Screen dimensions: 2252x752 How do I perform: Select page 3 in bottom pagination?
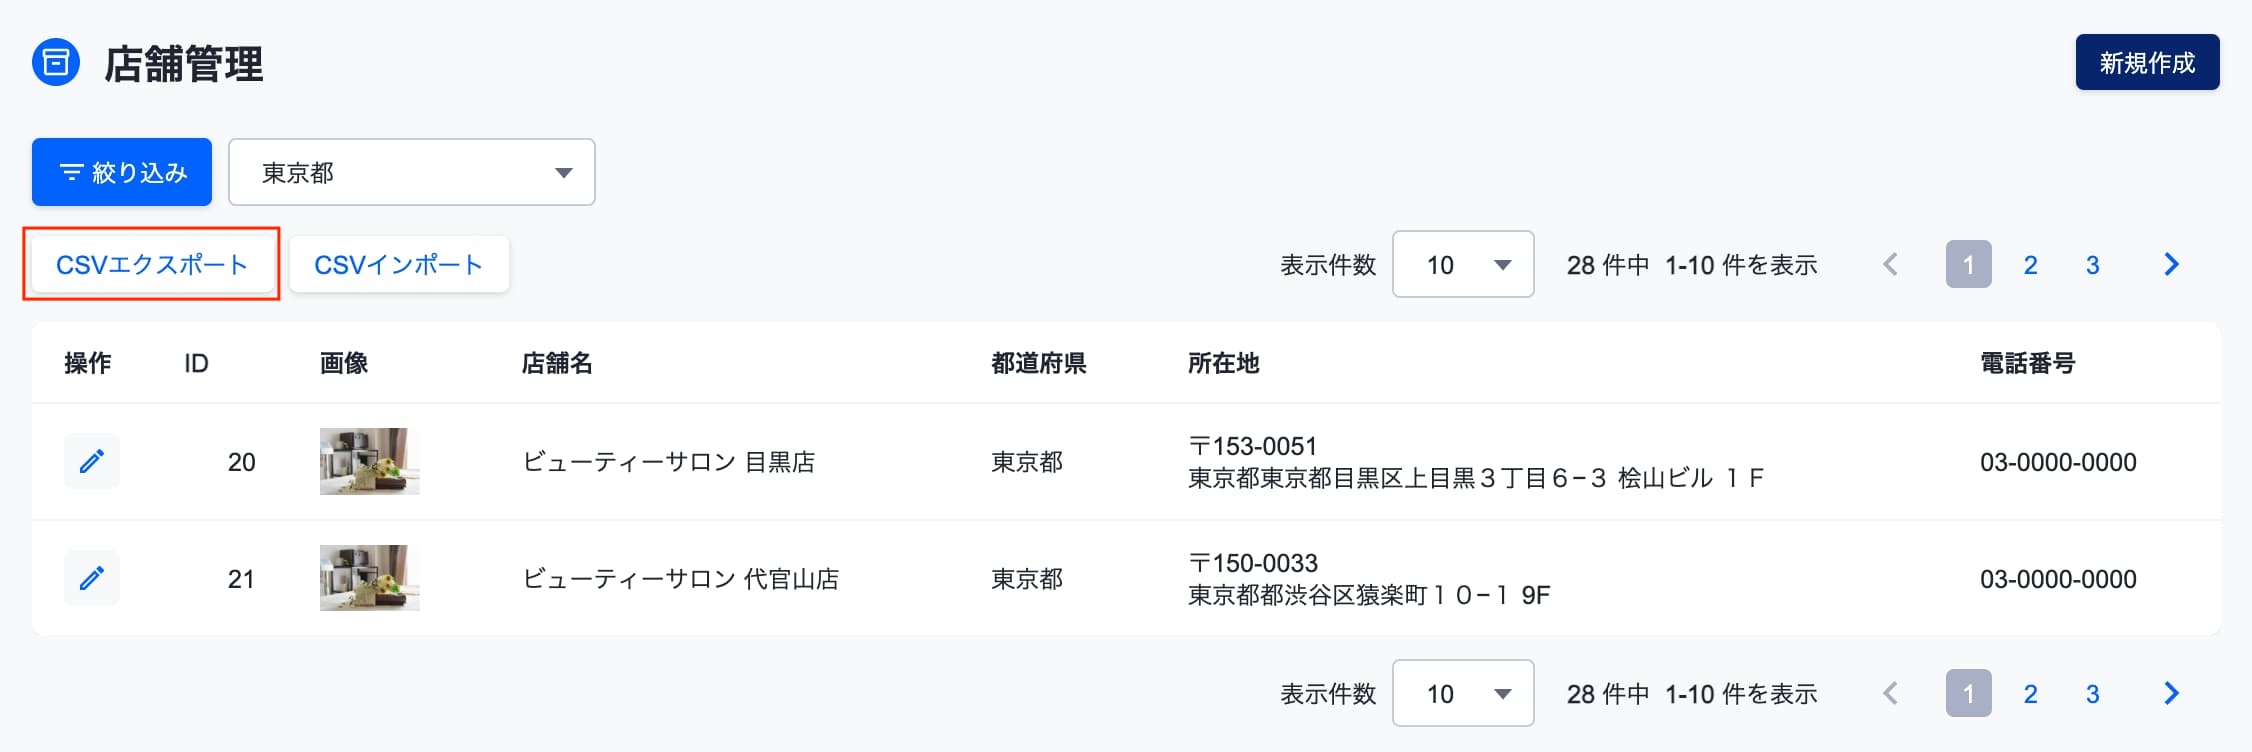(x=2092, y=693)
